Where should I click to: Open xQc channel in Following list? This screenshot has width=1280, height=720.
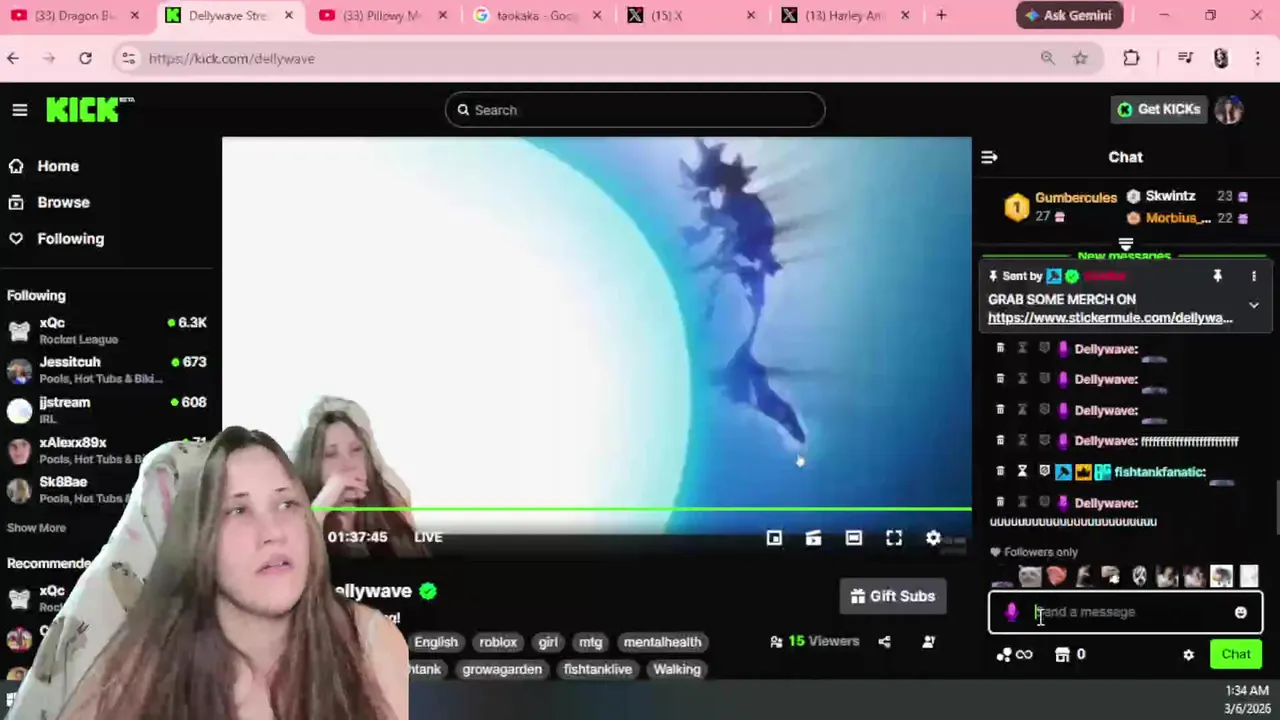pyautogui.click(x=107, y=330)
